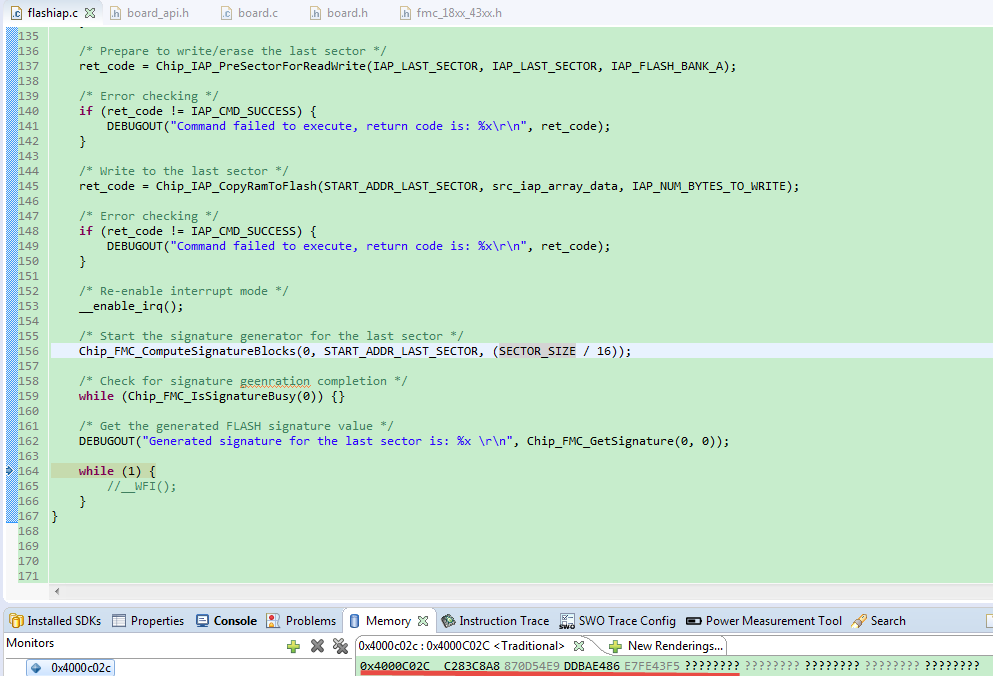
Task: Add a new memory monitor
Action: [293, 646]
